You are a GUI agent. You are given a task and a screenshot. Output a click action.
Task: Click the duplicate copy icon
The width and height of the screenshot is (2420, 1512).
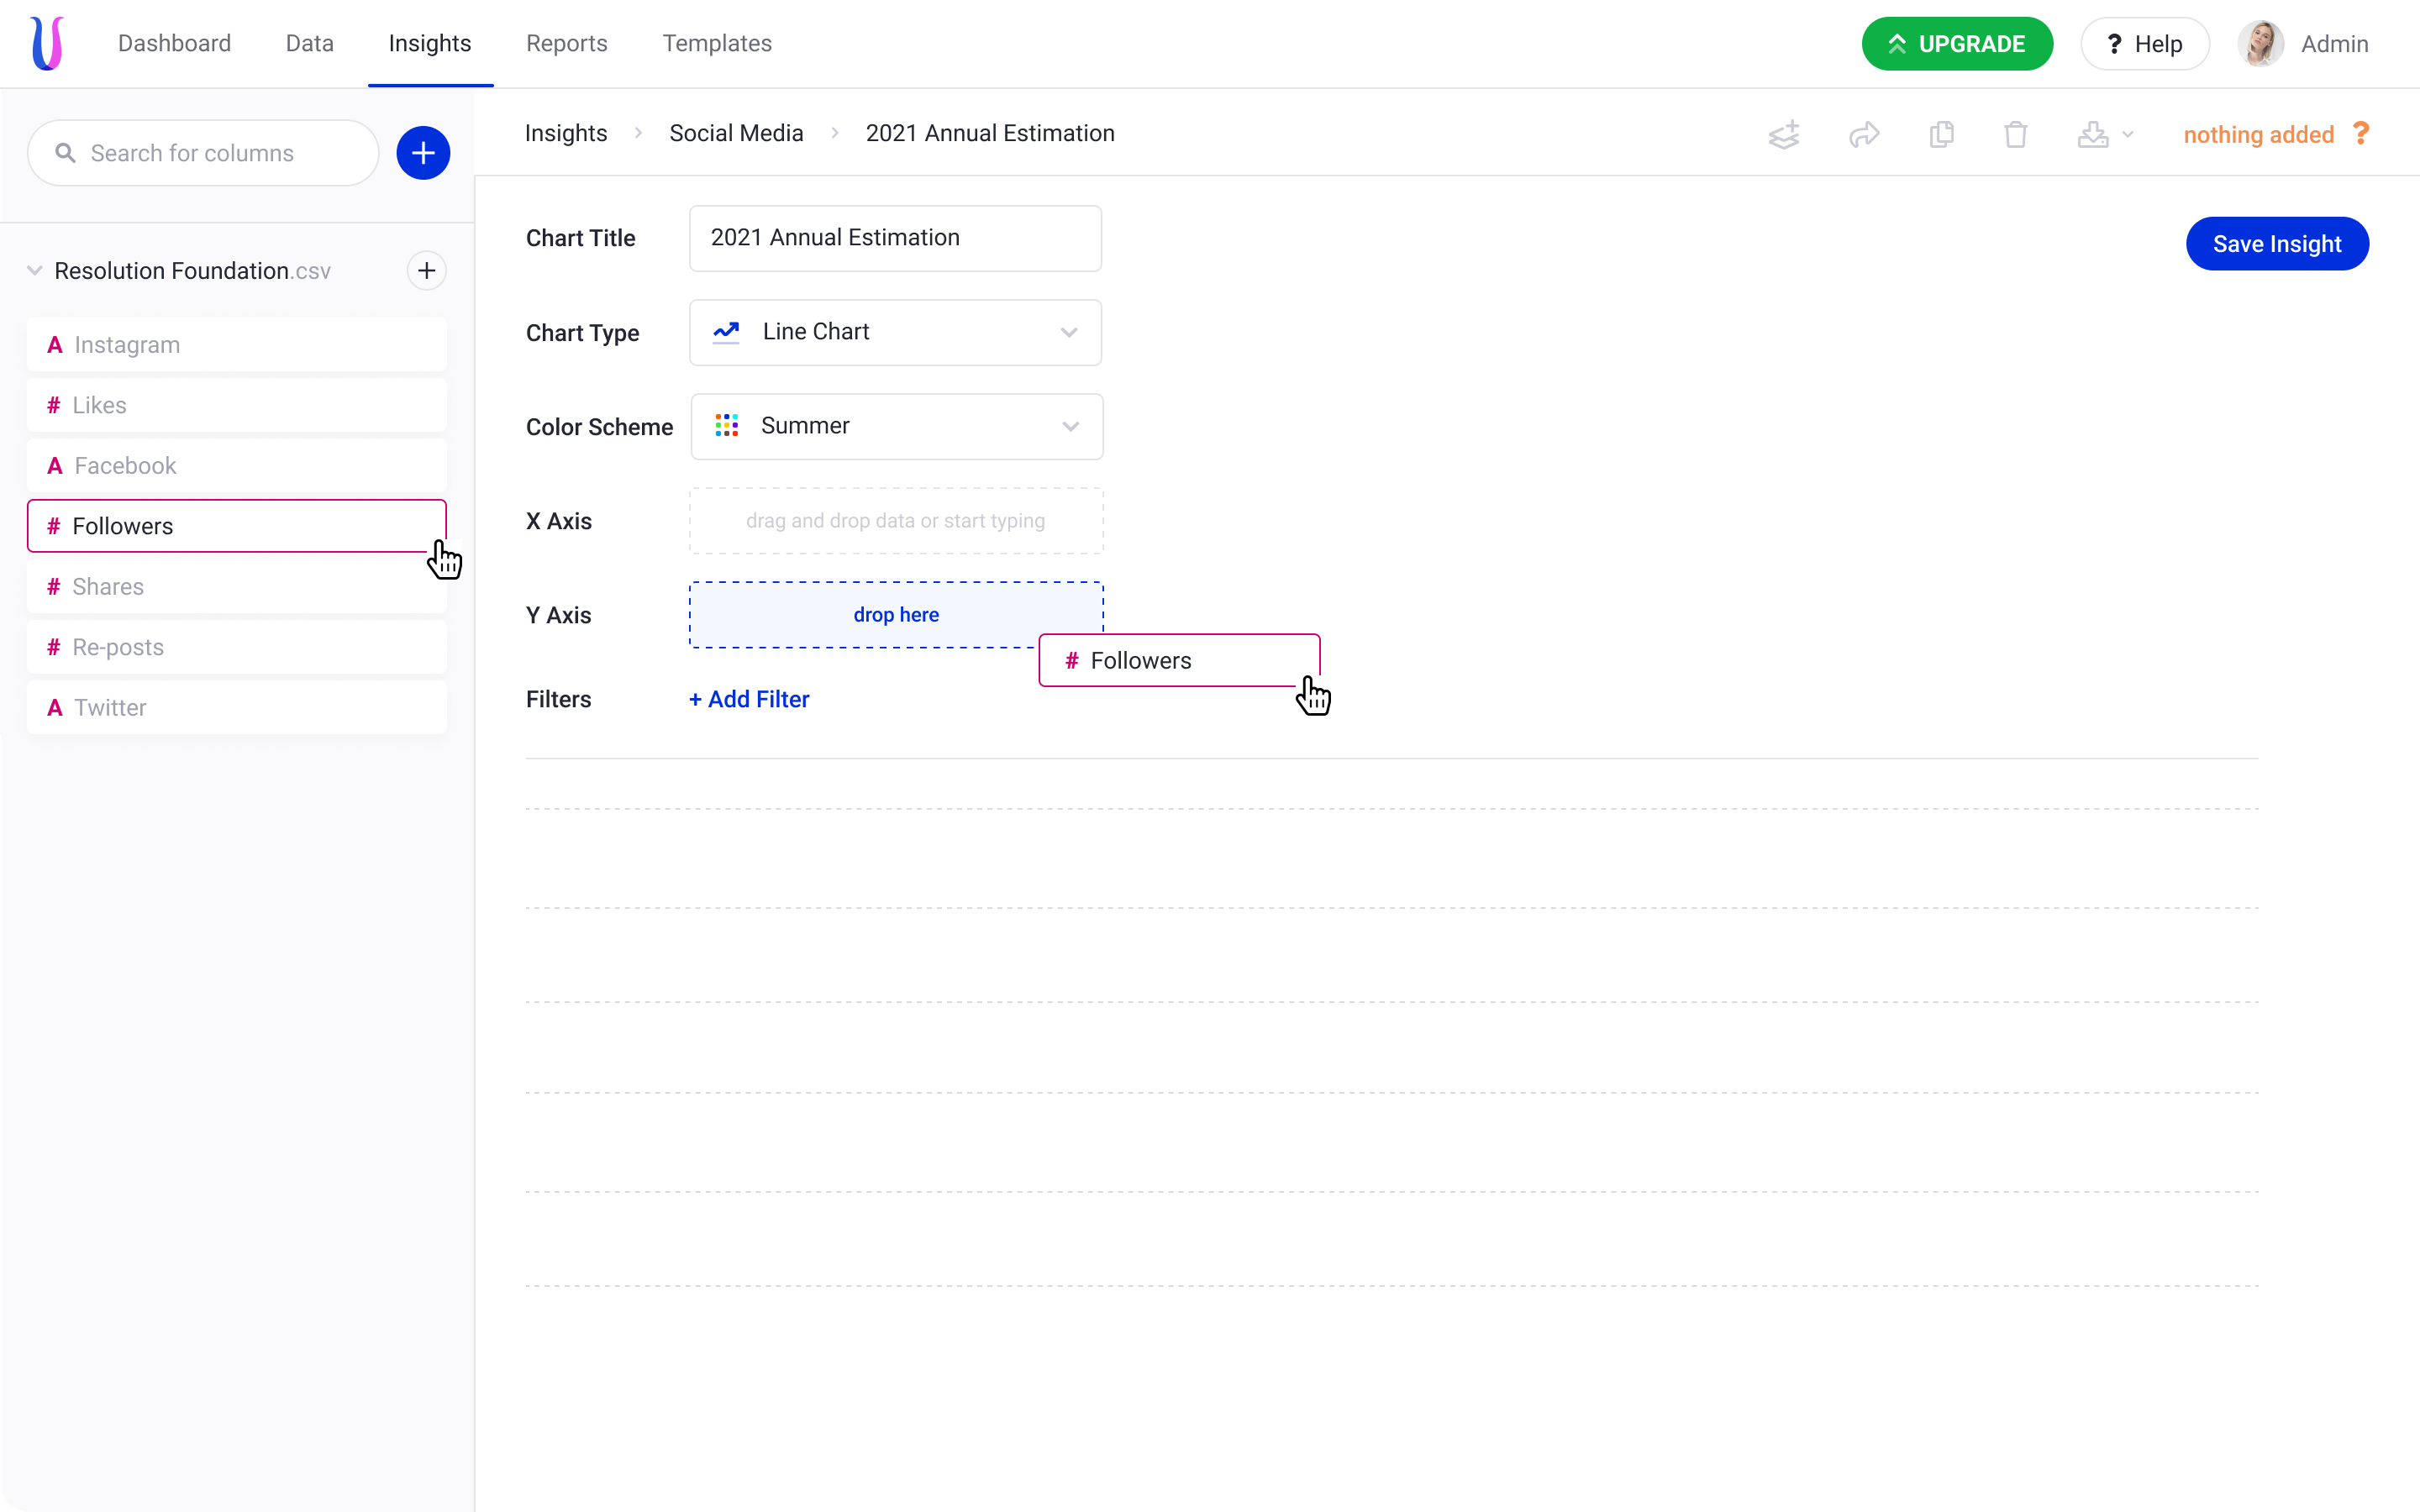[x=1941, y=135]
